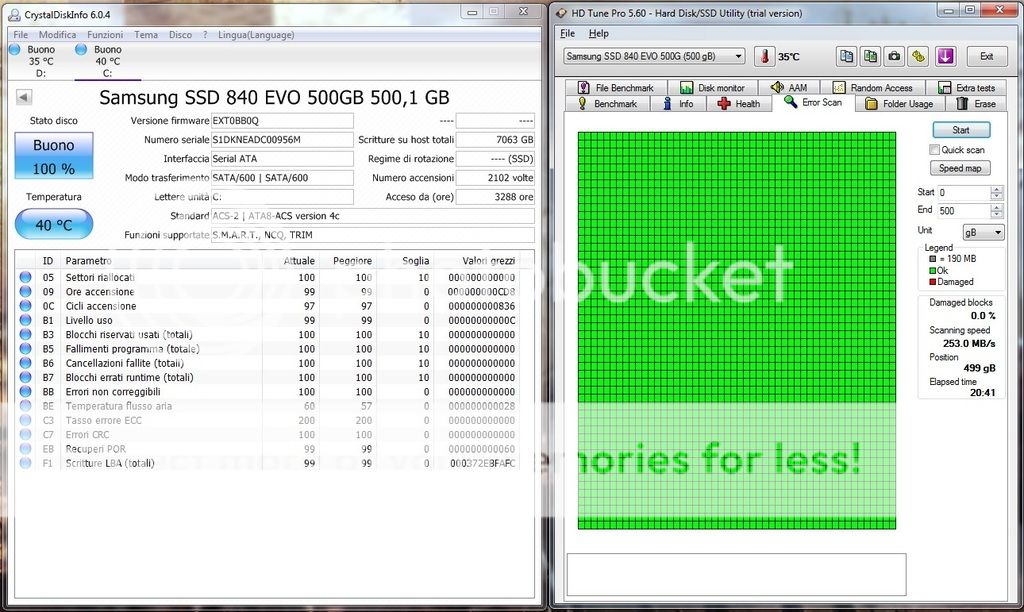1024x612 pixels.
Task: Open the Funzioni menu
Action: point(105,35)
